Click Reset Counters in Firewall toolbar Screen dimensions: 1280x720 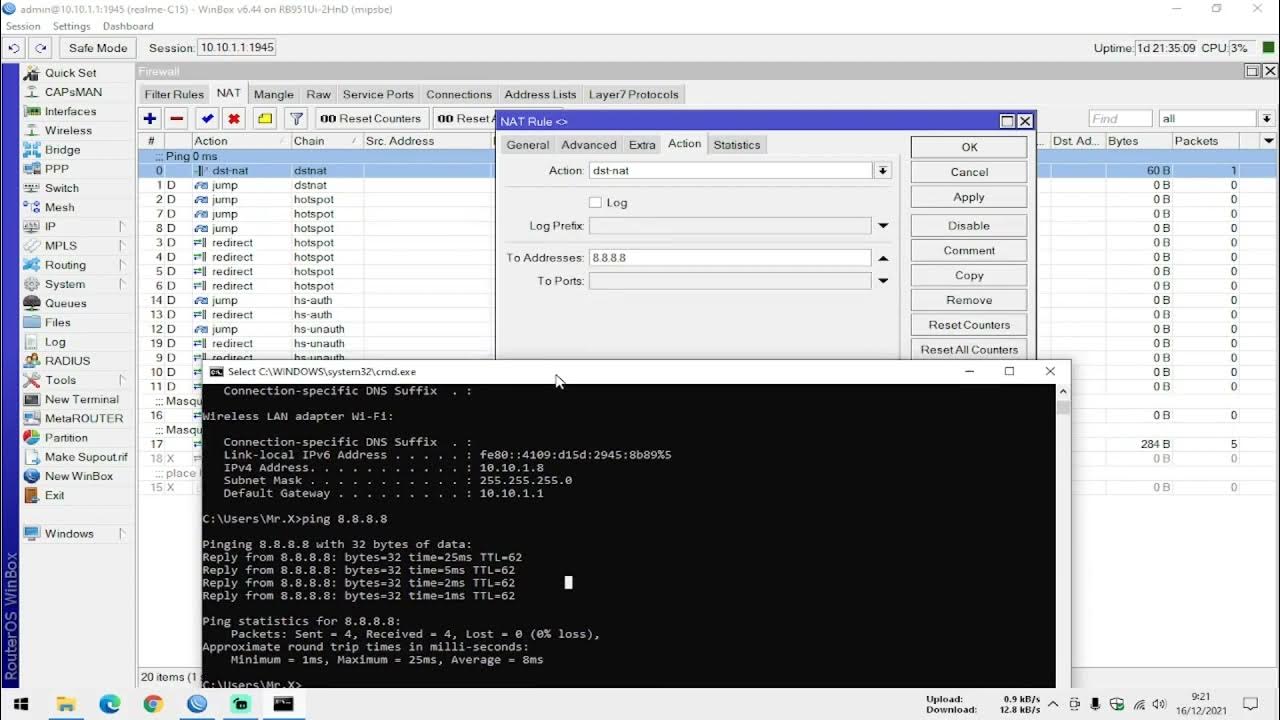(x=371, y=118)
